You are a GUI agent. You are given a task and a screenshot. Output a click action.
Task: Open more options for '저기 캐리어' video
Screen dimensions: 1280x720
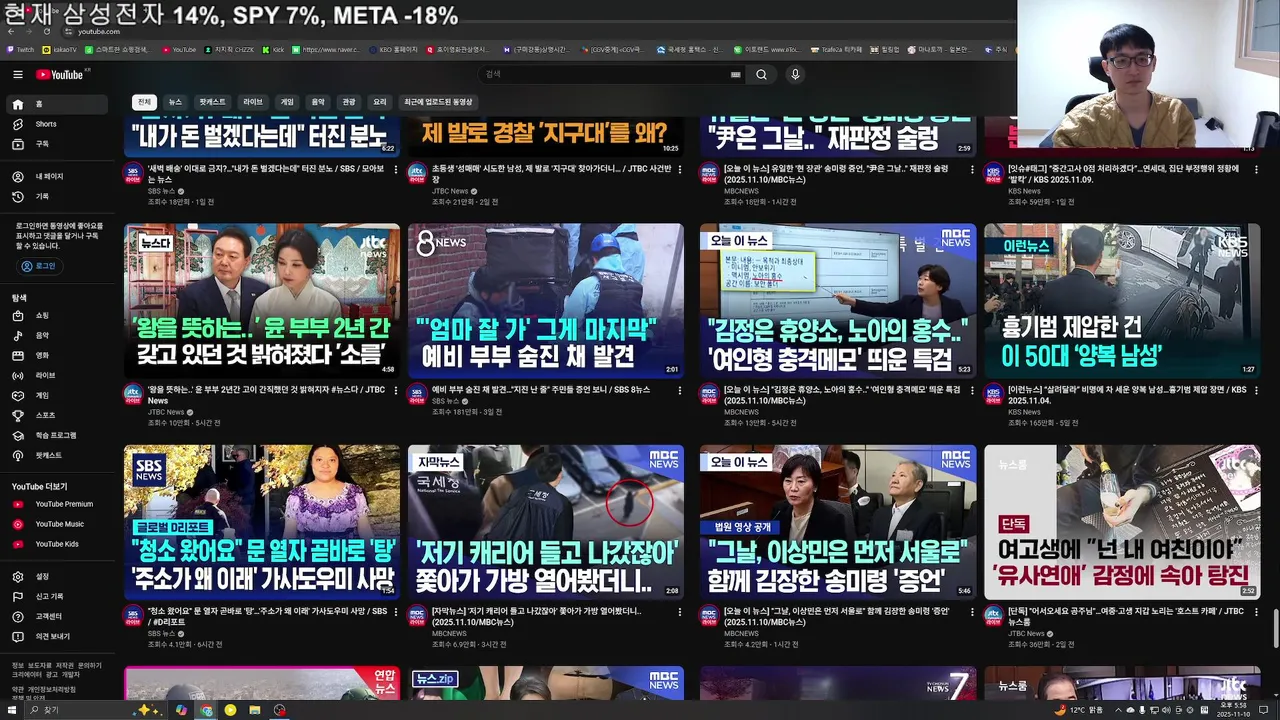coord(679,613)
